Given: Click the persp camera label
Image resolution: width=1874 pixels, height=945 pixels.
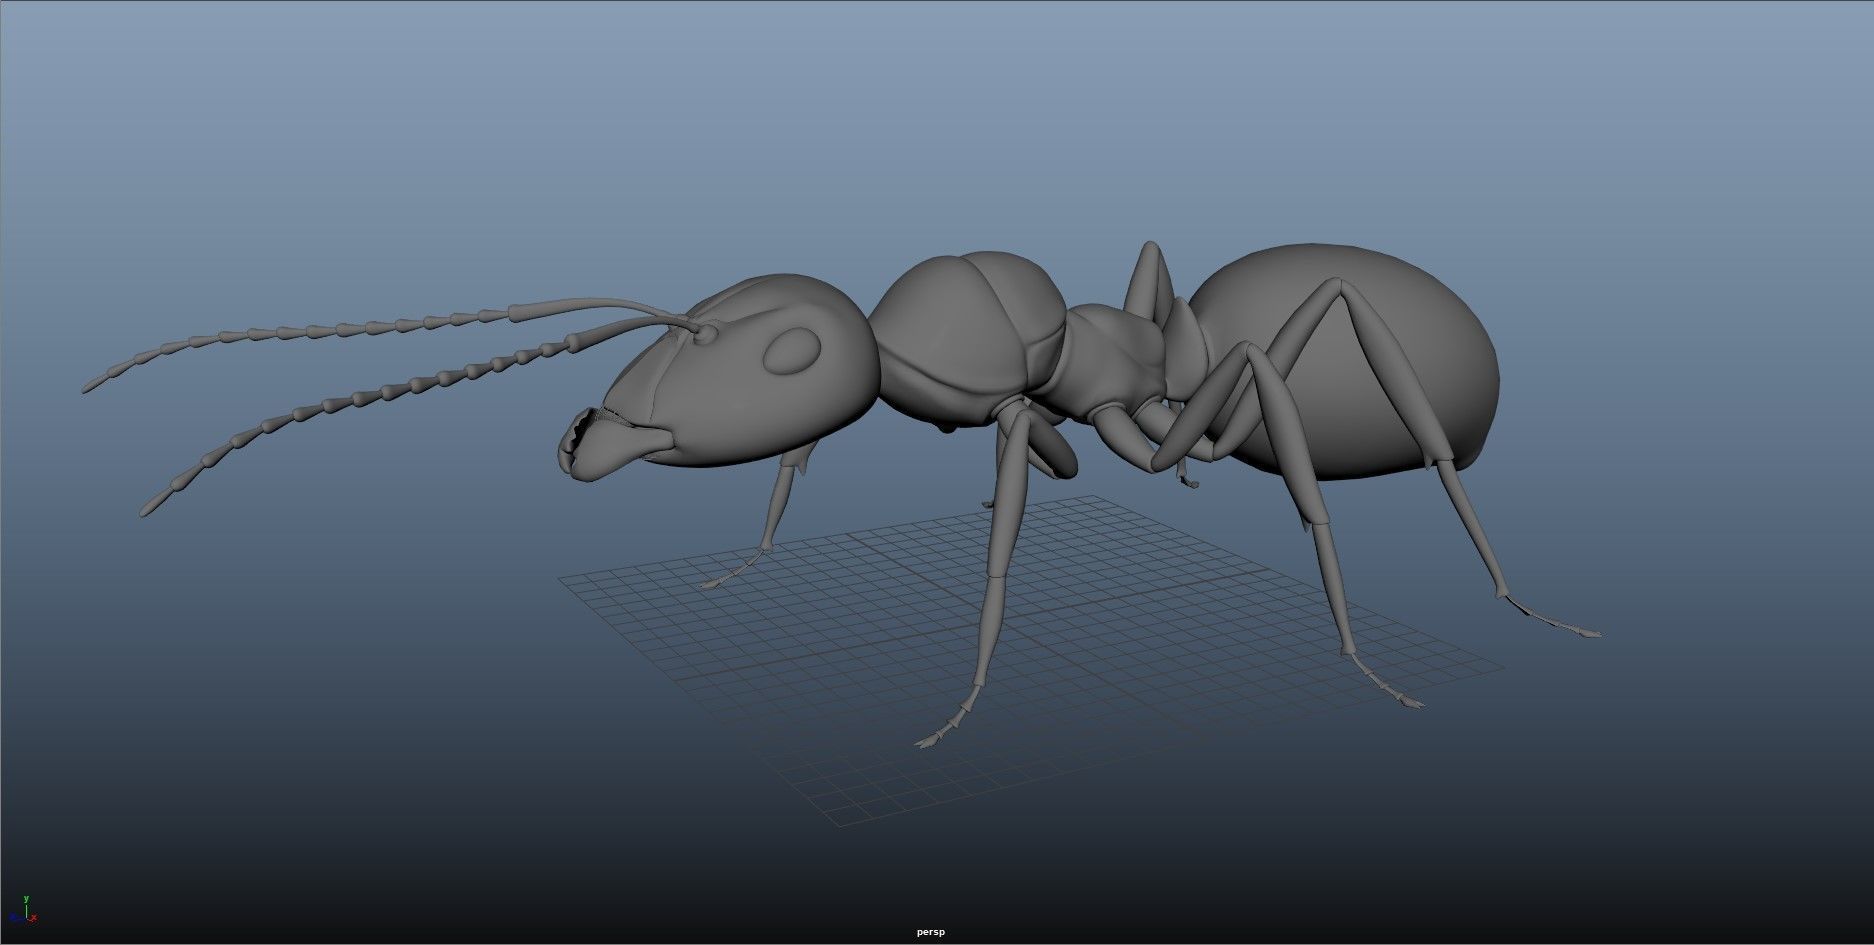Looking at the screenshot, I should click(x=930, y=932).
